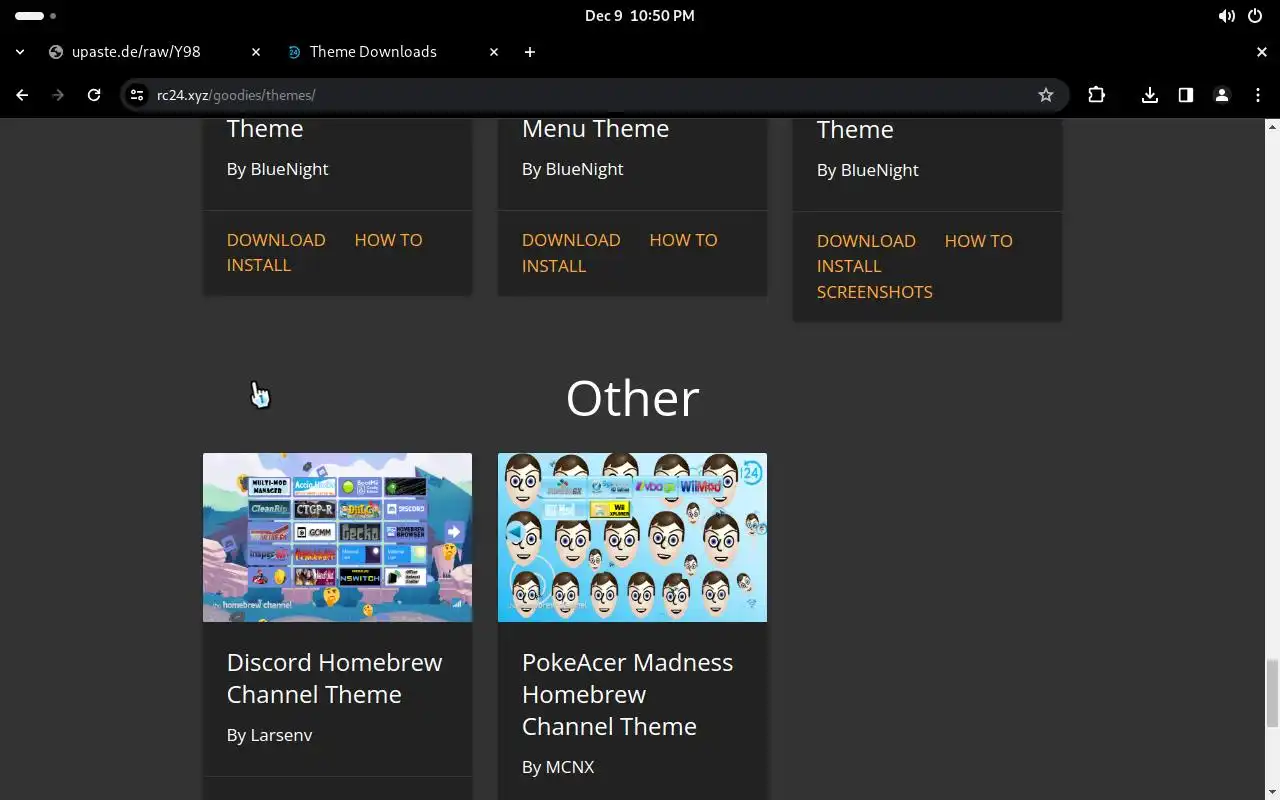Image resolution: width=1280 pixels, height=800 pixels.
Task: Select the 'Discord Homebrew Channel Theme' title
Action: click(x=334, y=678)
